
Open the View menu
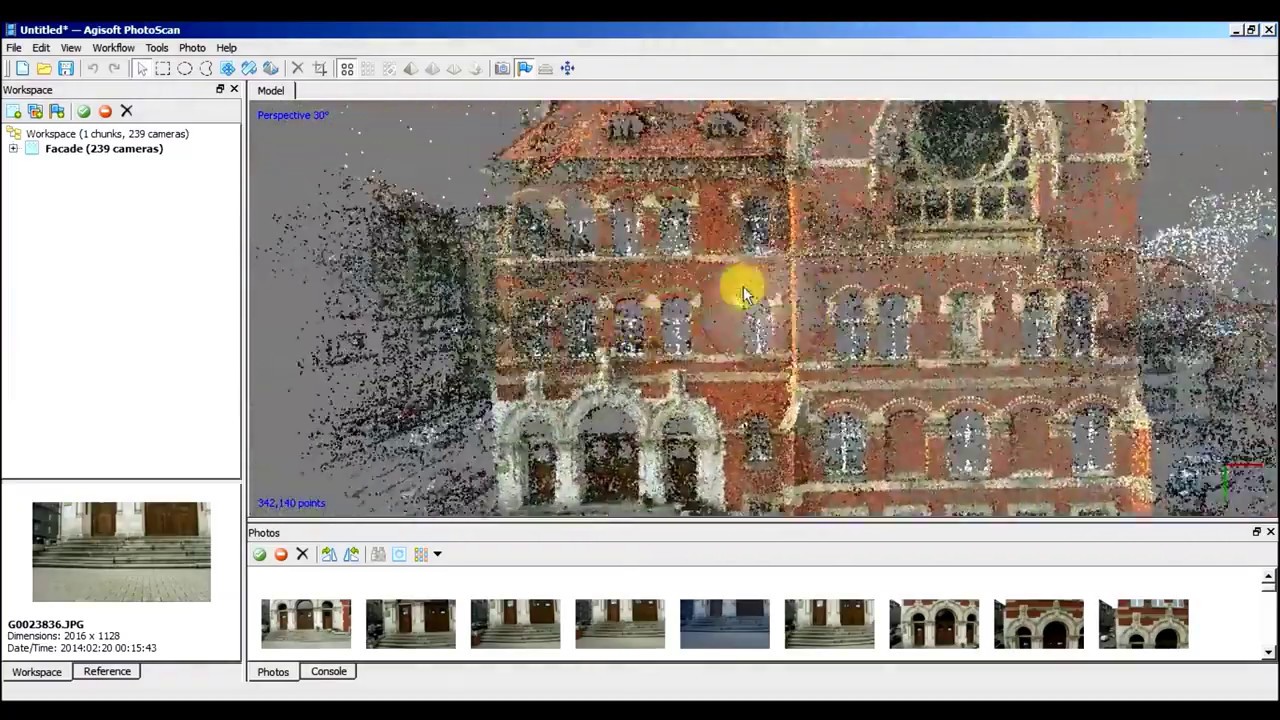pyautogui.click(x=71, y=48)
